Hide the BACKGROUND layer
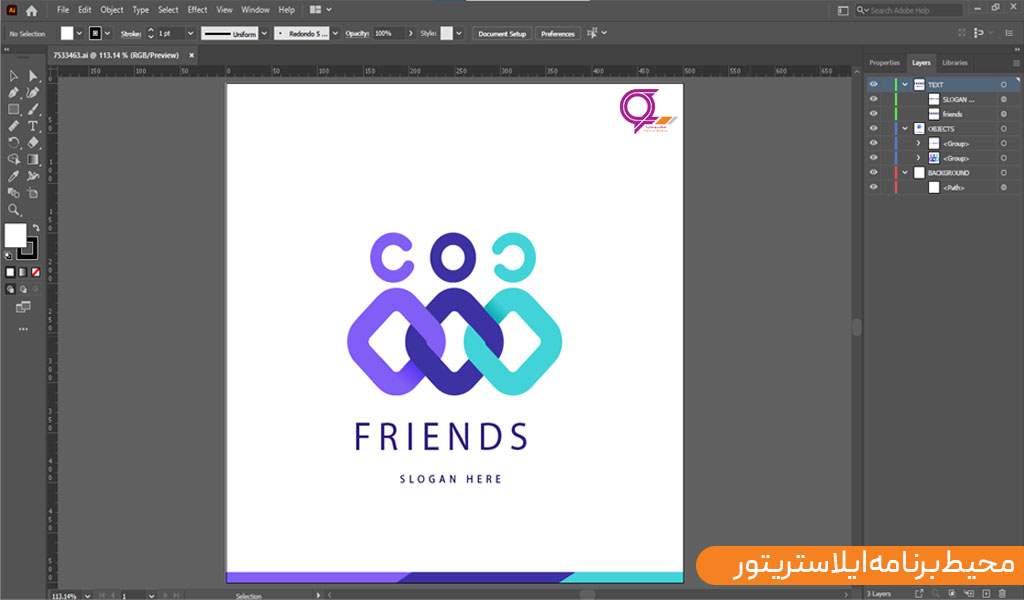Image resolution: width=1024 pixels, height=600 pixels. click(x=873, y=172)
